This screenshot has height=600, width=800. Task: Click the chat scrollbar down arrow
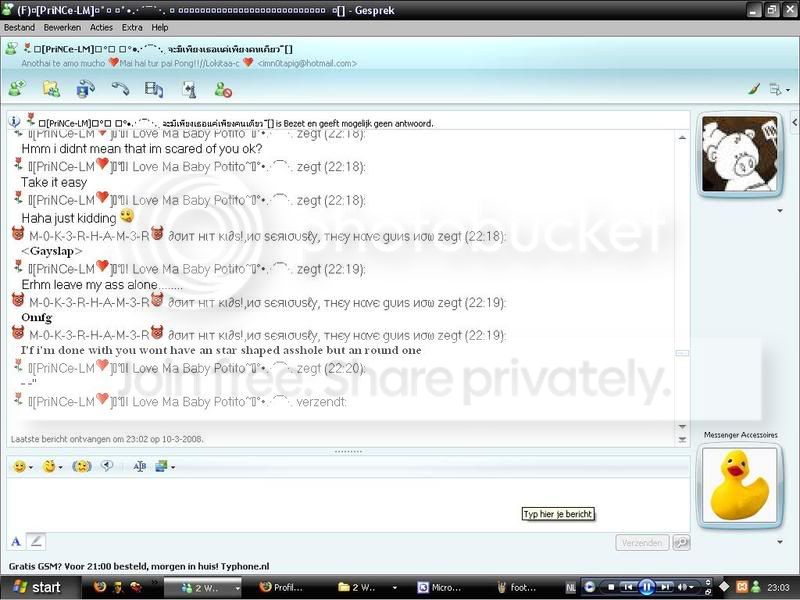pyautogui.click(x=682, y=426)
